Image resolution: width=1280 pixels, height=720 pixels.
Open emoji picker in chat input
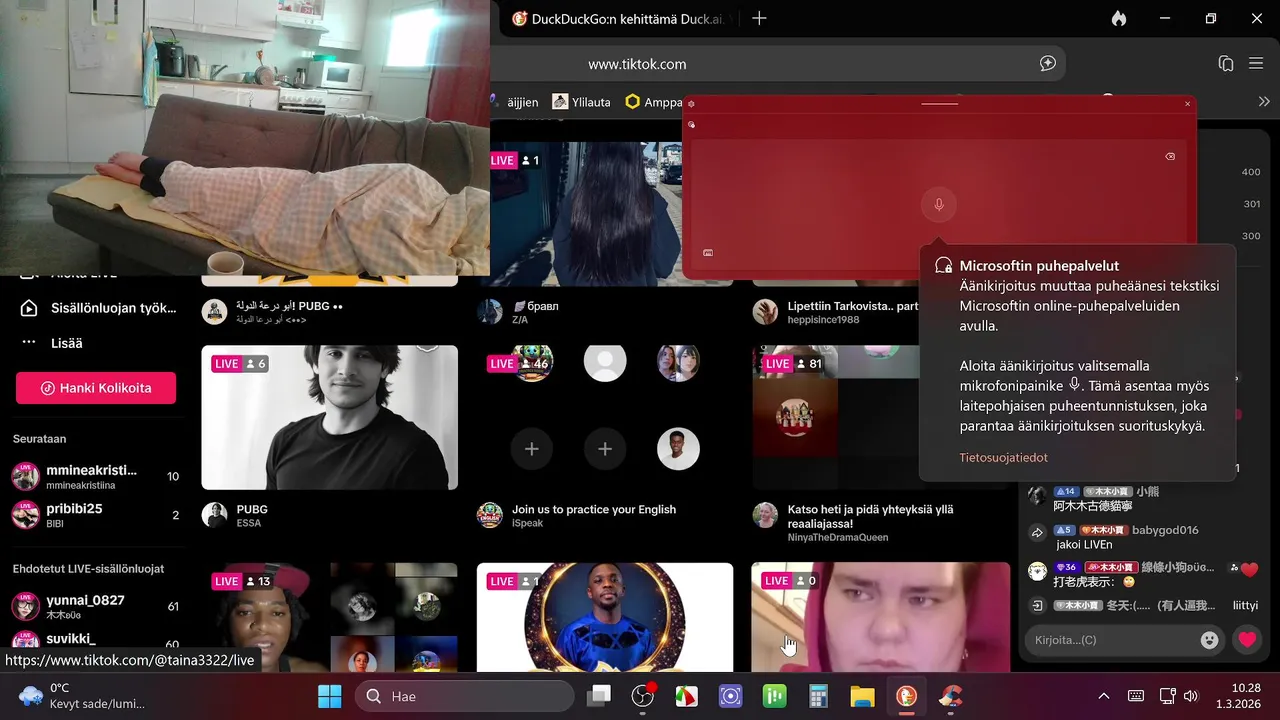point(1209,640)
